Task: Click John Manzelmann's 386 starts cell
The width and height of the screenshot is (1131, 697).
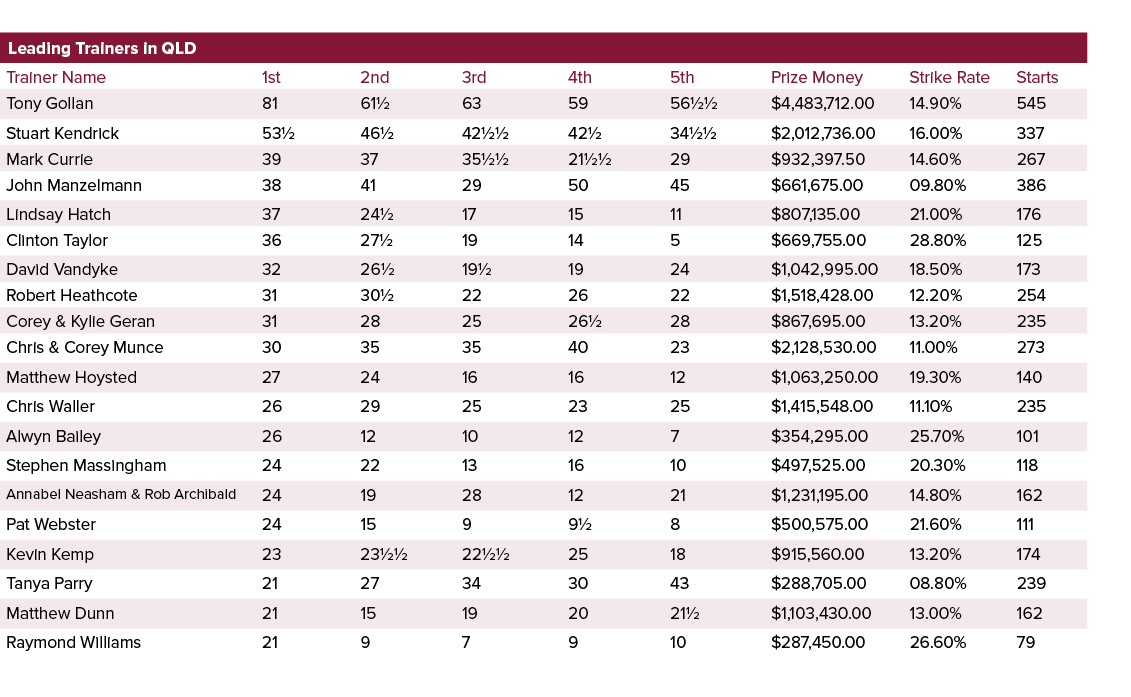Action: 1031,185
